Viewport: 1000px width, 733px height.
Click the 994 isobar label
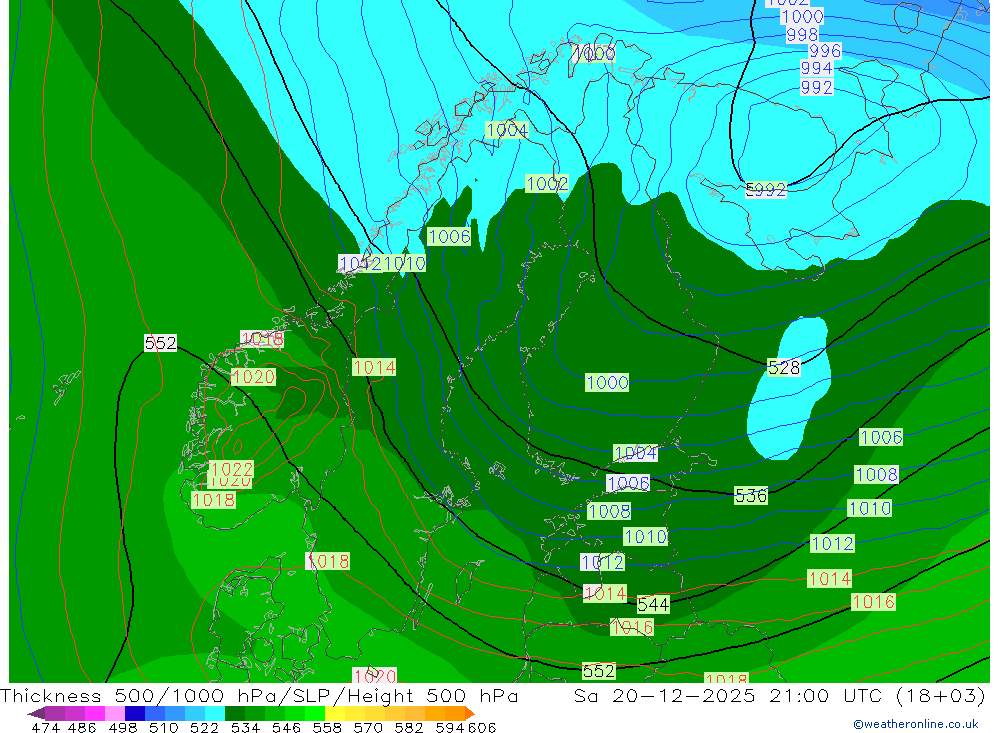pos(816,68)
